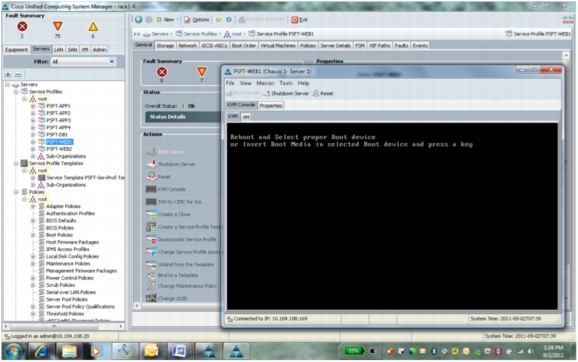Click KVM Console action link
This screenshot has width=578, height=362.
pyautogui.click(x=171, y=189)
